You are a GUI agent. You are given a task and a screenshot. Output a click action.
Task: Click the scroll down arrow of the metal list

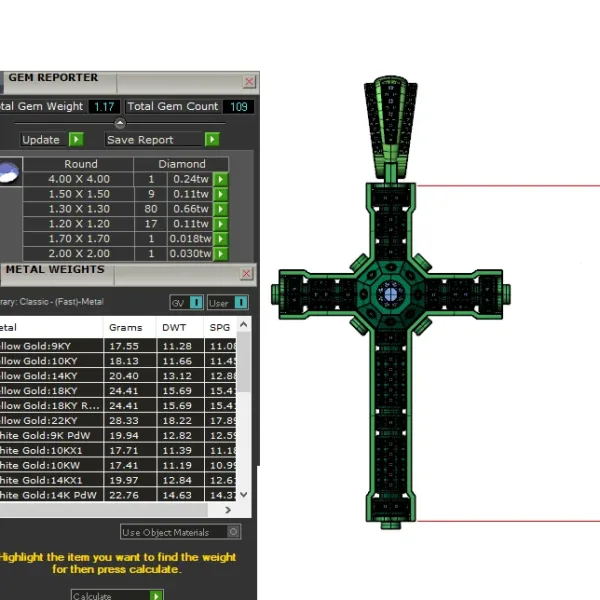tap(243, 494)
